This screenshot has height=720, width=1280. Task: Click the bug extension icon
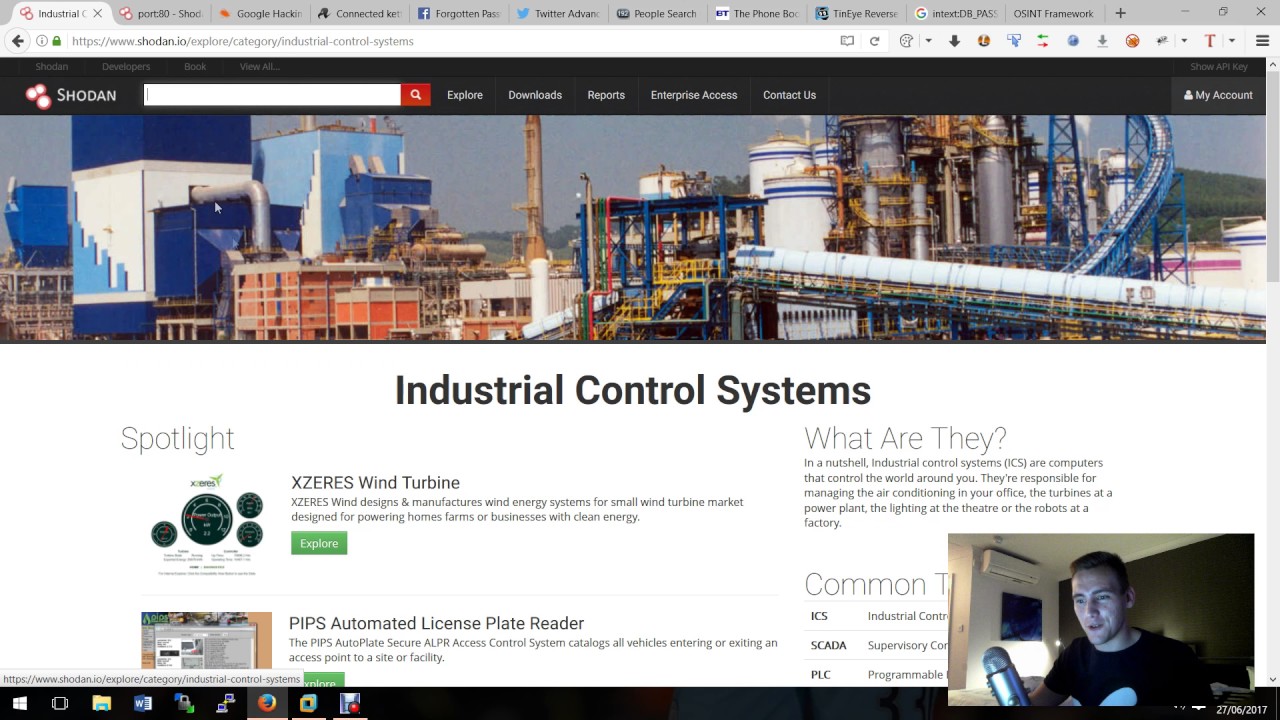tap(1162, 41)
